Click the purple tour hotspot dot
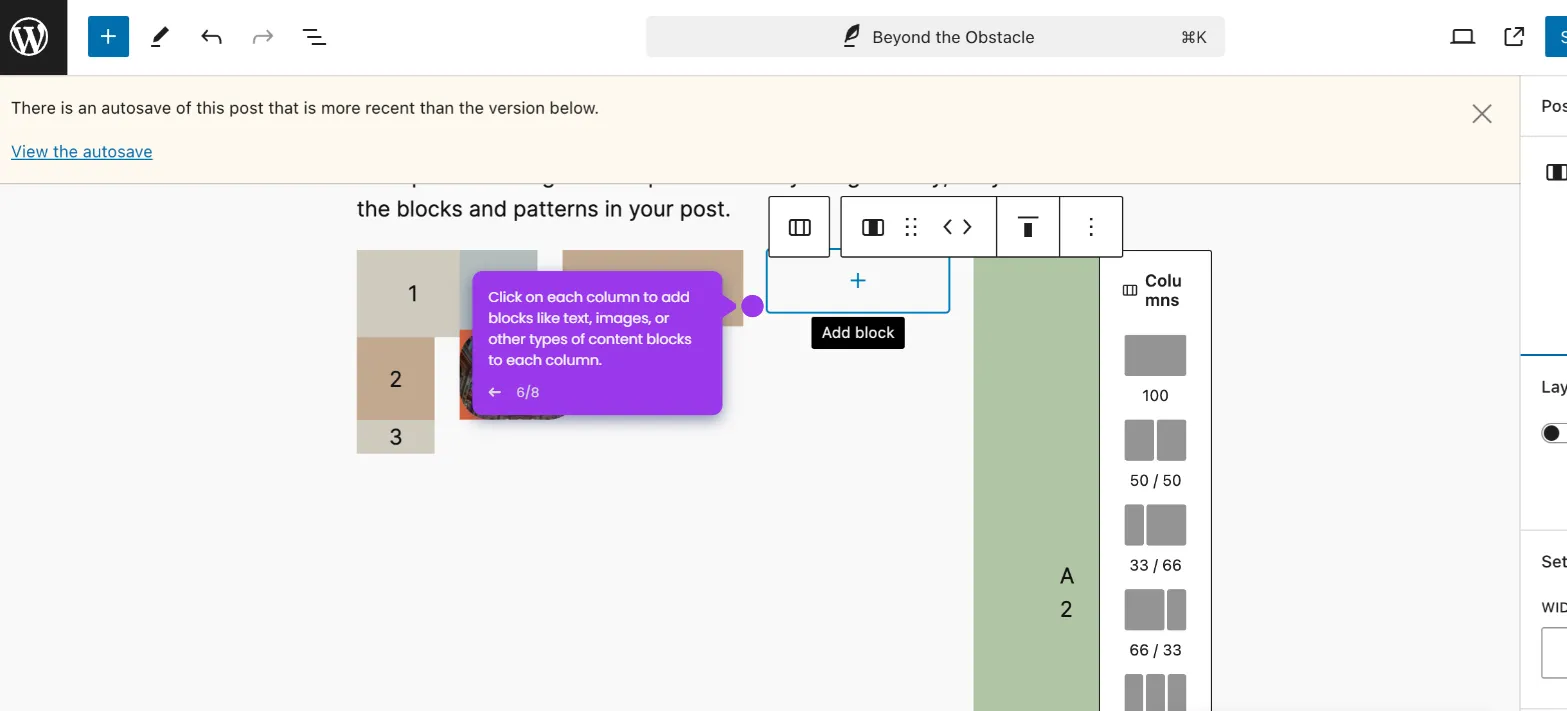 (753, 306)
